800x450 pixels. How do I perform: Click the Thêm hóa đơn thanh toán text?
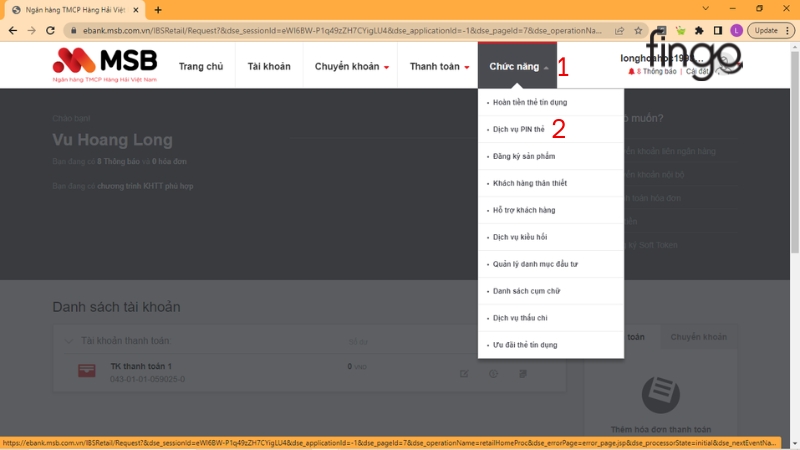coord(661,430)
